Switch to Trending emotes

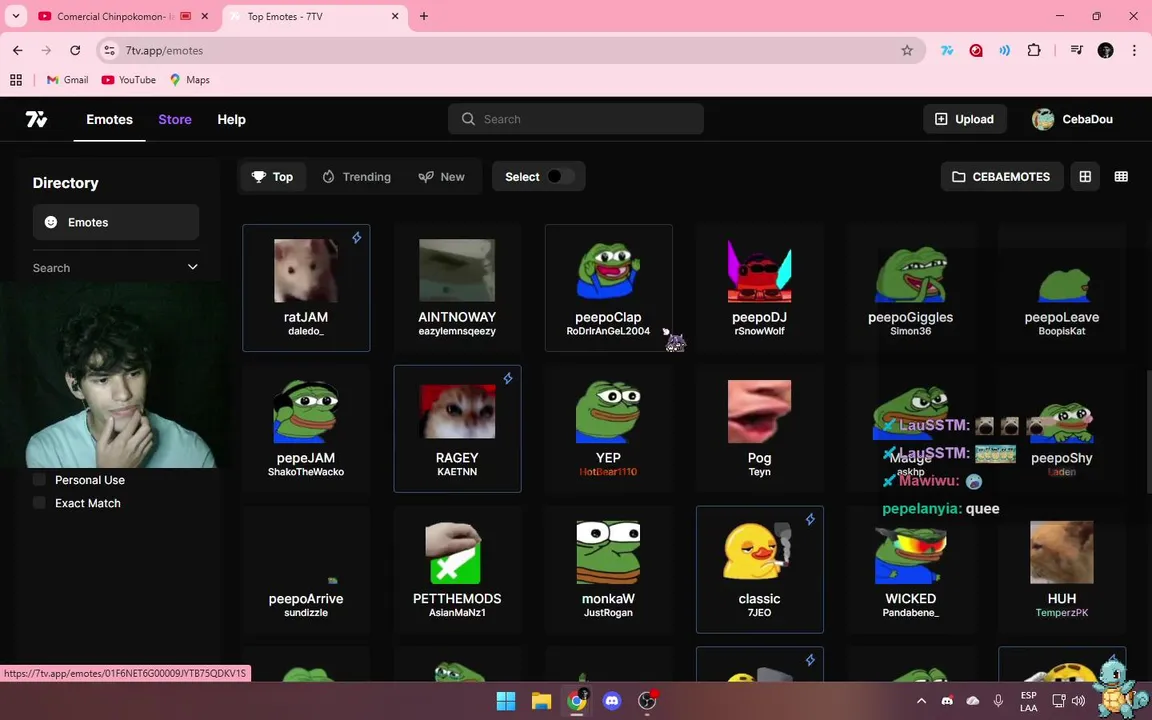(x=356, y=176)
